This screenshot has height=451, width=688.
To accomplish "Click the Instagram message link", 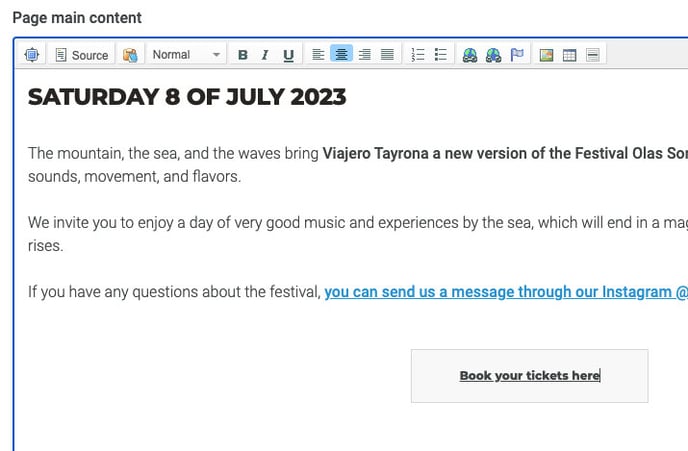I will pyautogui.click(x=500, y=292).
